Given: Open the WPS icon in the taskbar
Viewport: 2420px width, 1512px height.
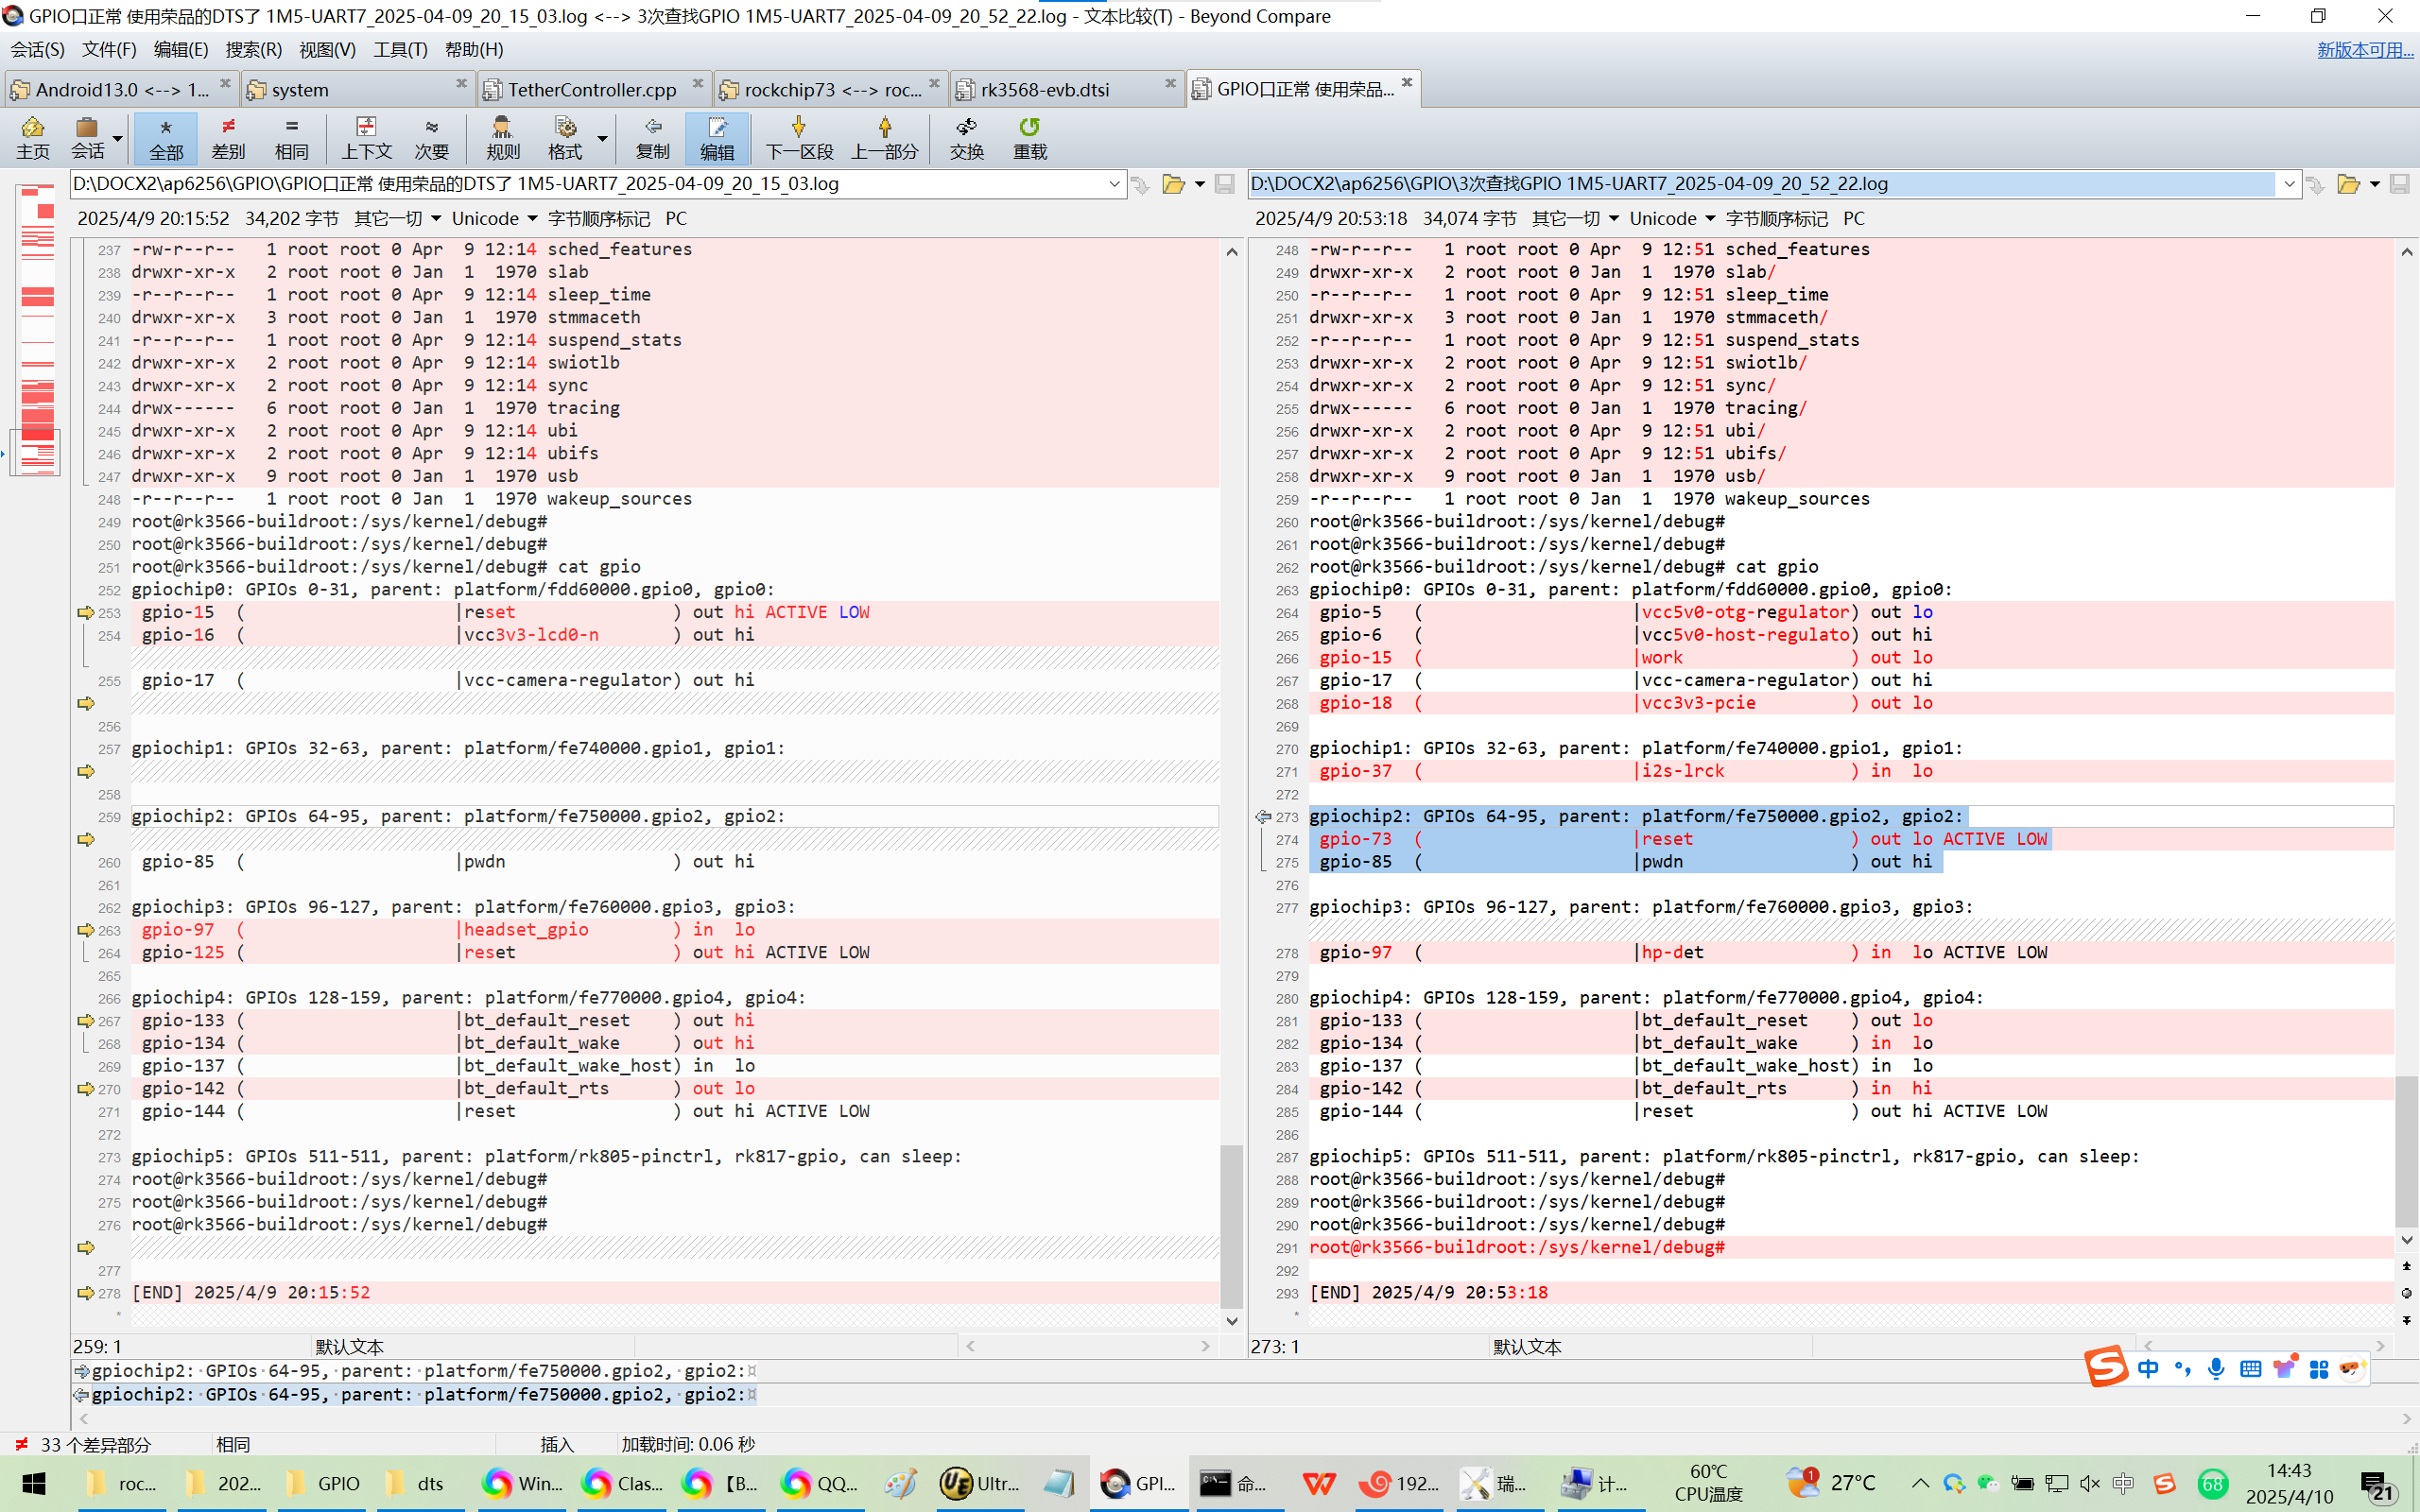Looking at the screenshot, I should point(1318,1483).
